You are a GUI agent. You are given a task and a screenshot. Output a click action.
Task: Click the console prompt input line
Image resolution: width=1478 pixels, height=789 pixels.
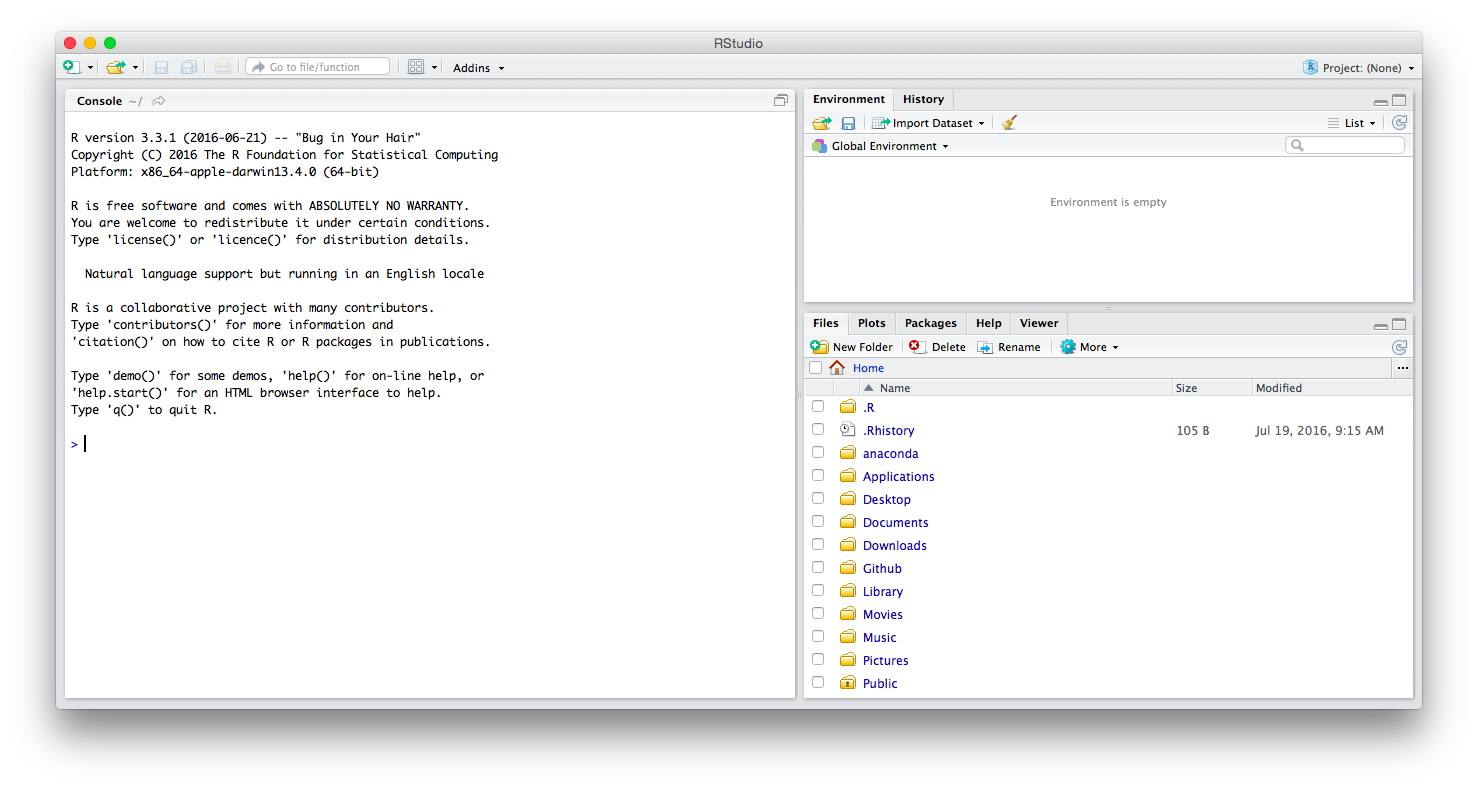[430, 444]
